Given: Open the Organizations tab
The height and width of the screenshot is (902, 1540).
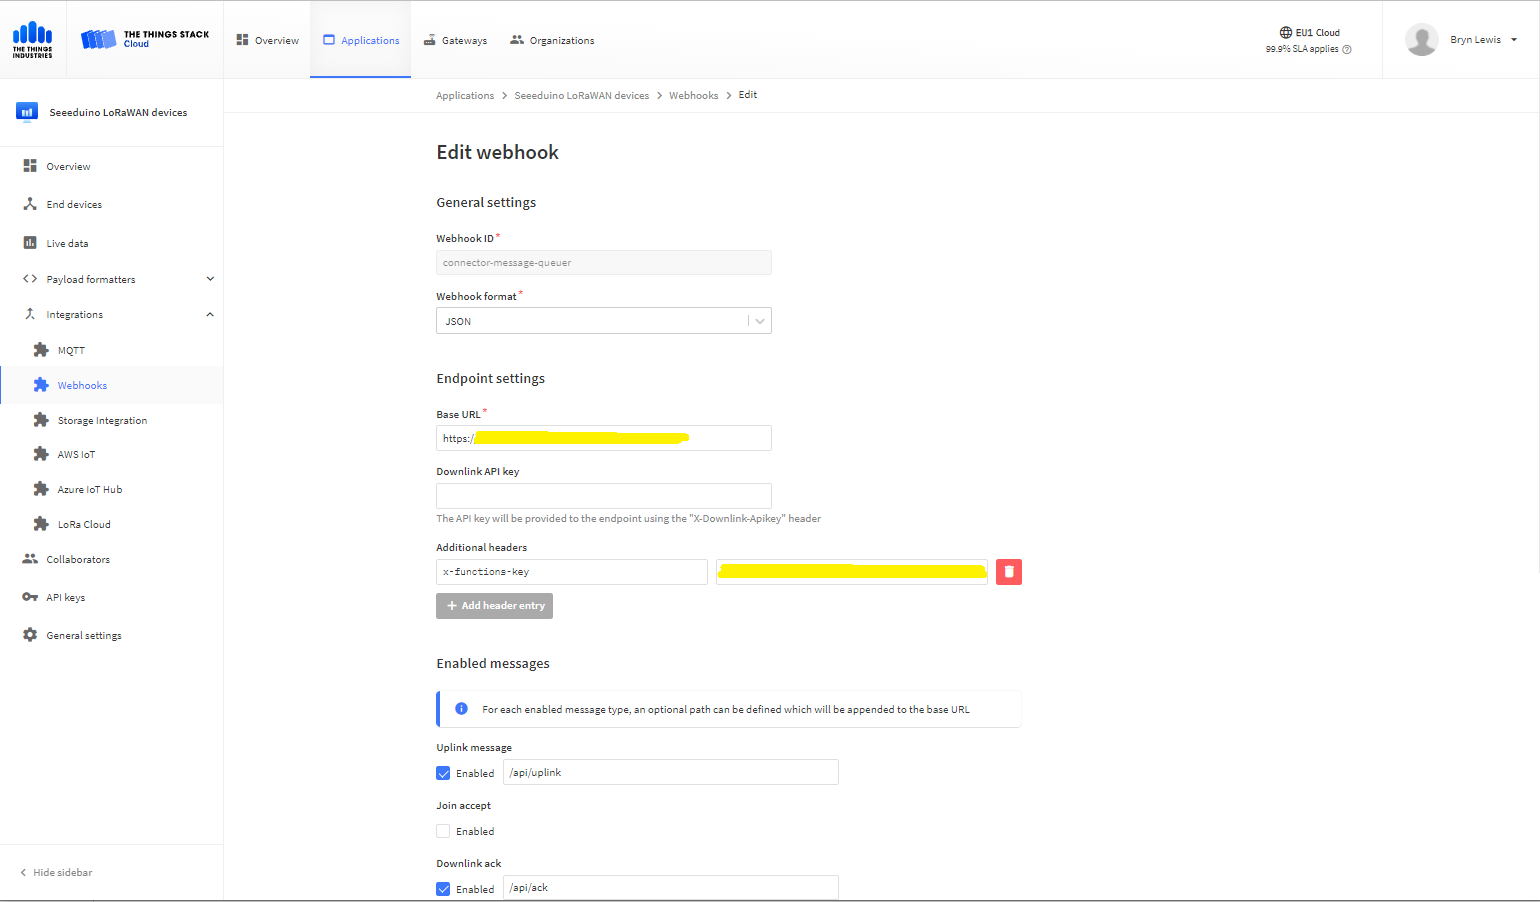Looking at the screenshot, I should (x=552, y=41).
